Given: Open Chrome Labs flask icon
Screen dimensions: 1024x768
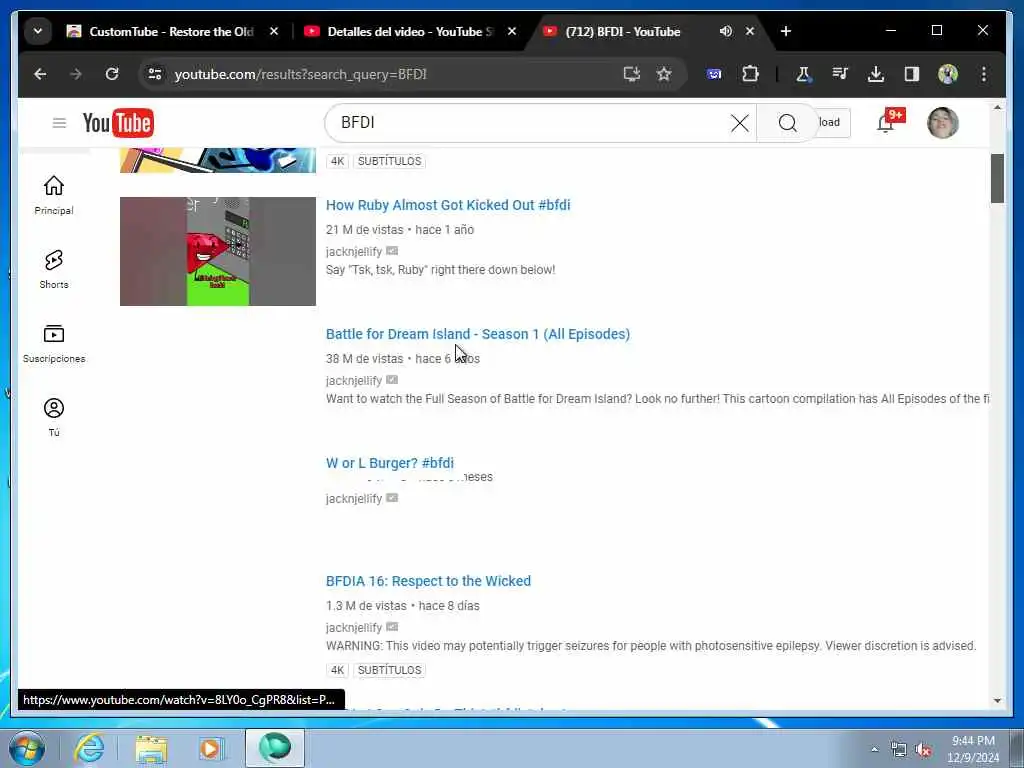Looking at the screenshot, I should (803, 74).
